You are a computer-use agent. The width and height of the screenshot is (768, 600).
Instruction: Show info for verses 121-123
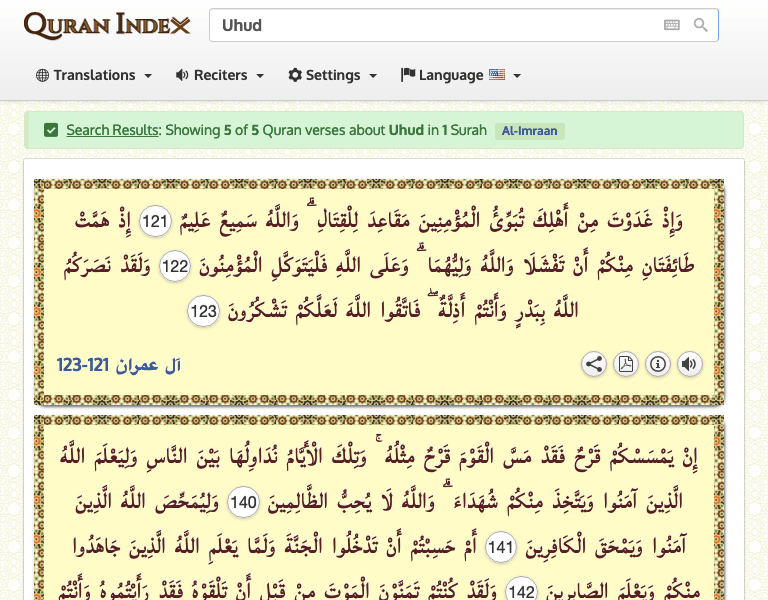click(x=658, y=364)
